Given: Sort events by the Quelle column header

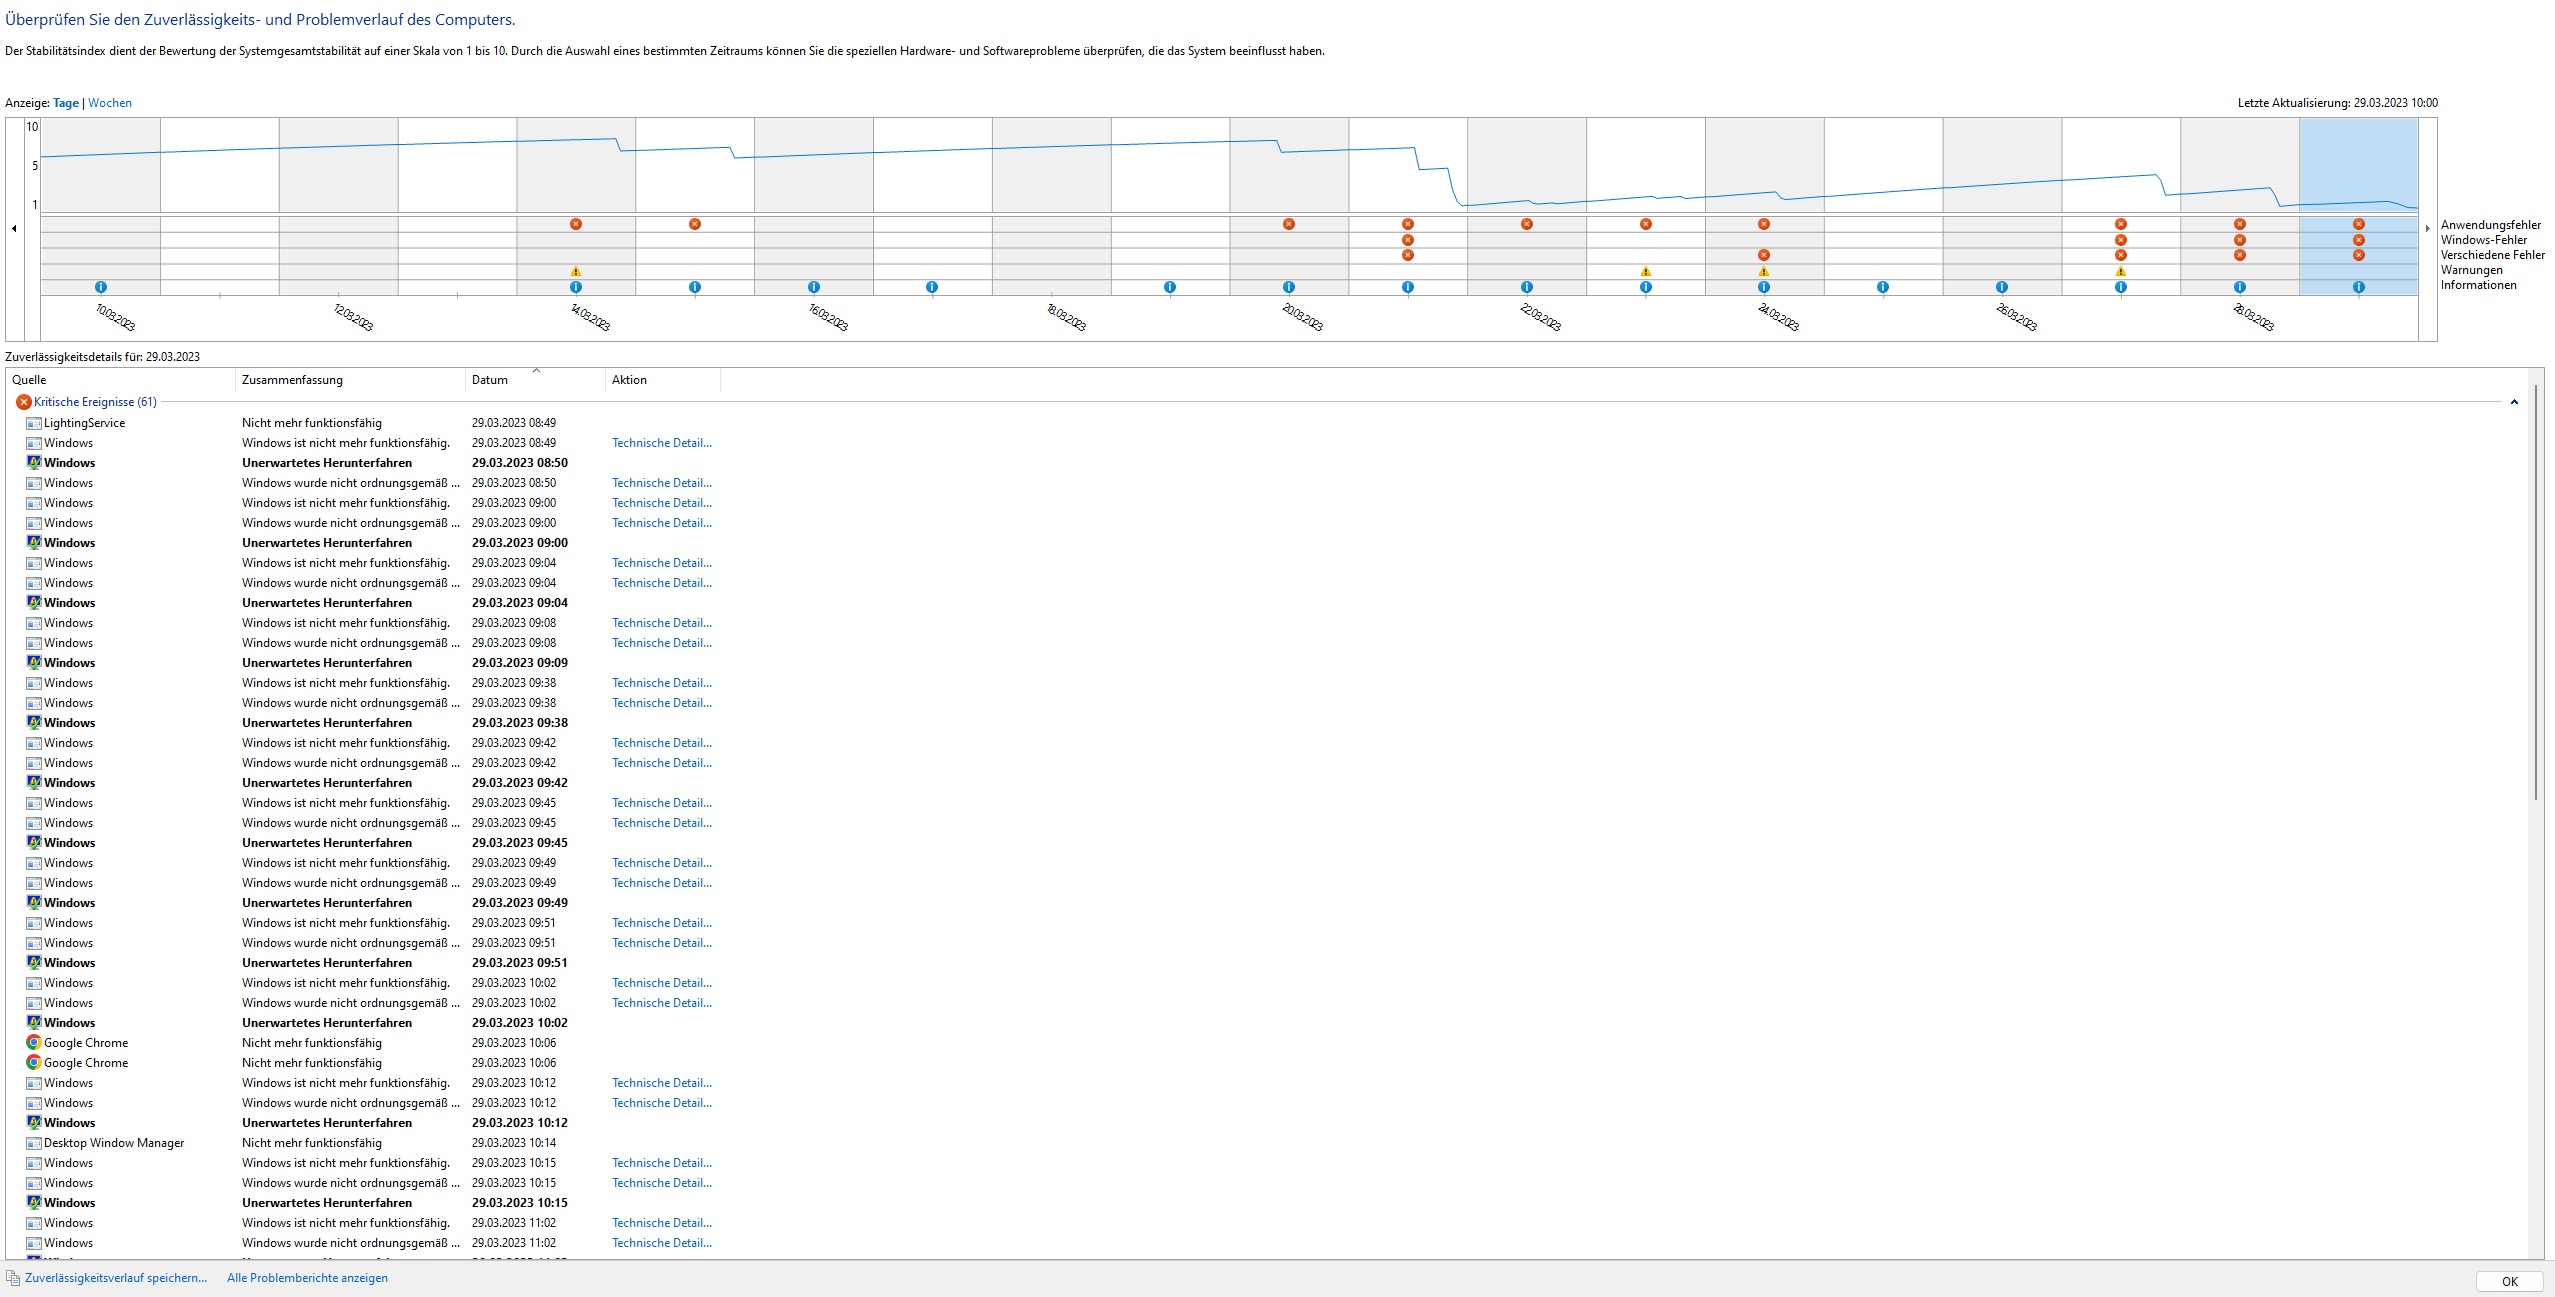Looking at the screenshot, I should 29,380.
